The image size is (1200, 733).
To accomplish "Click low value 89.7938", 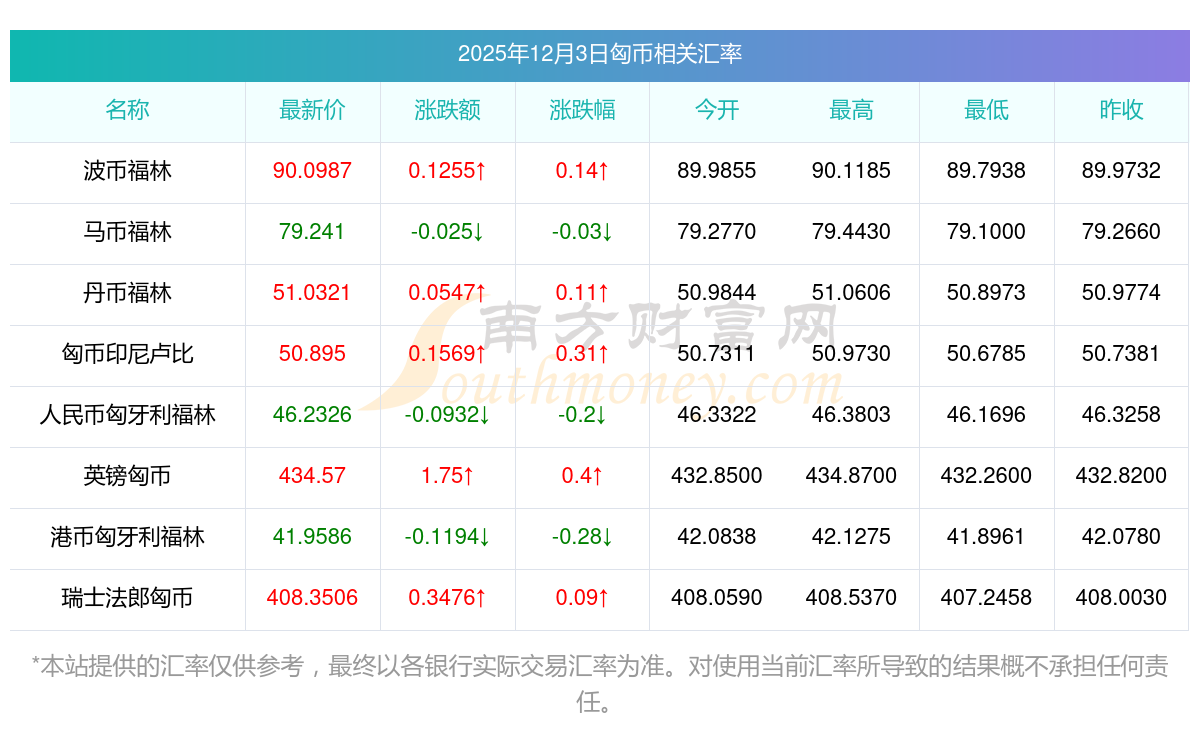I will [x=987, y=171].
